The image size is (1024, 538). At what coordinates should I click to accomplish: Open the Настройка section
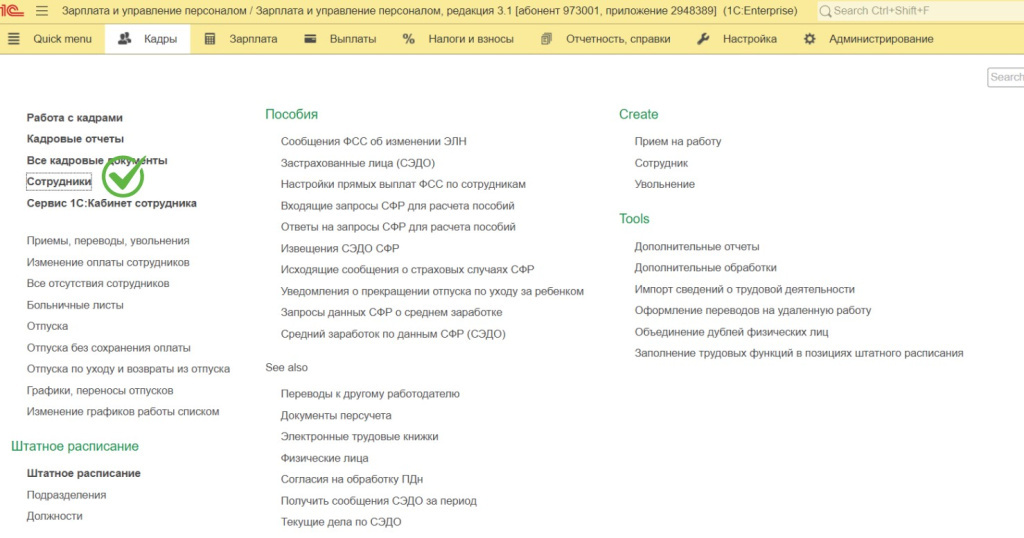[x=750, y=39]
